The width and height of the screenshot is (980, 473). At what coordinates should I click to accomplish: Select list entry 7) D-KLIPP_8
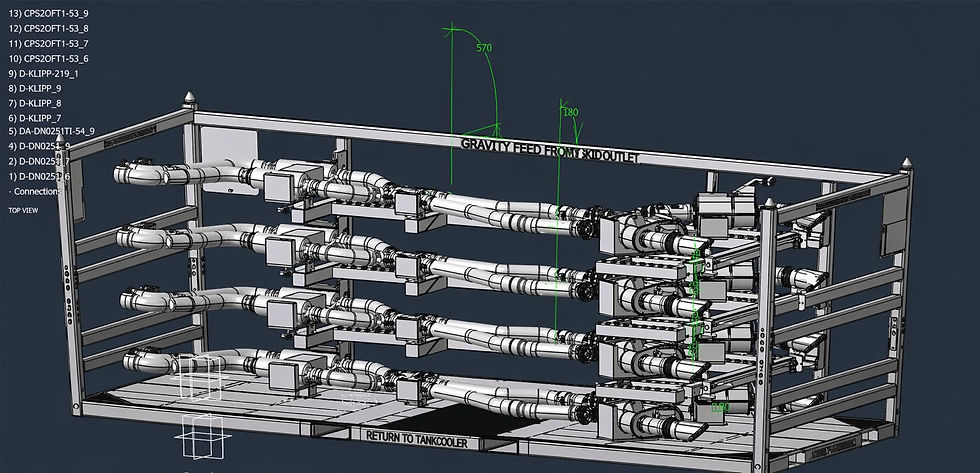(35, 103)
